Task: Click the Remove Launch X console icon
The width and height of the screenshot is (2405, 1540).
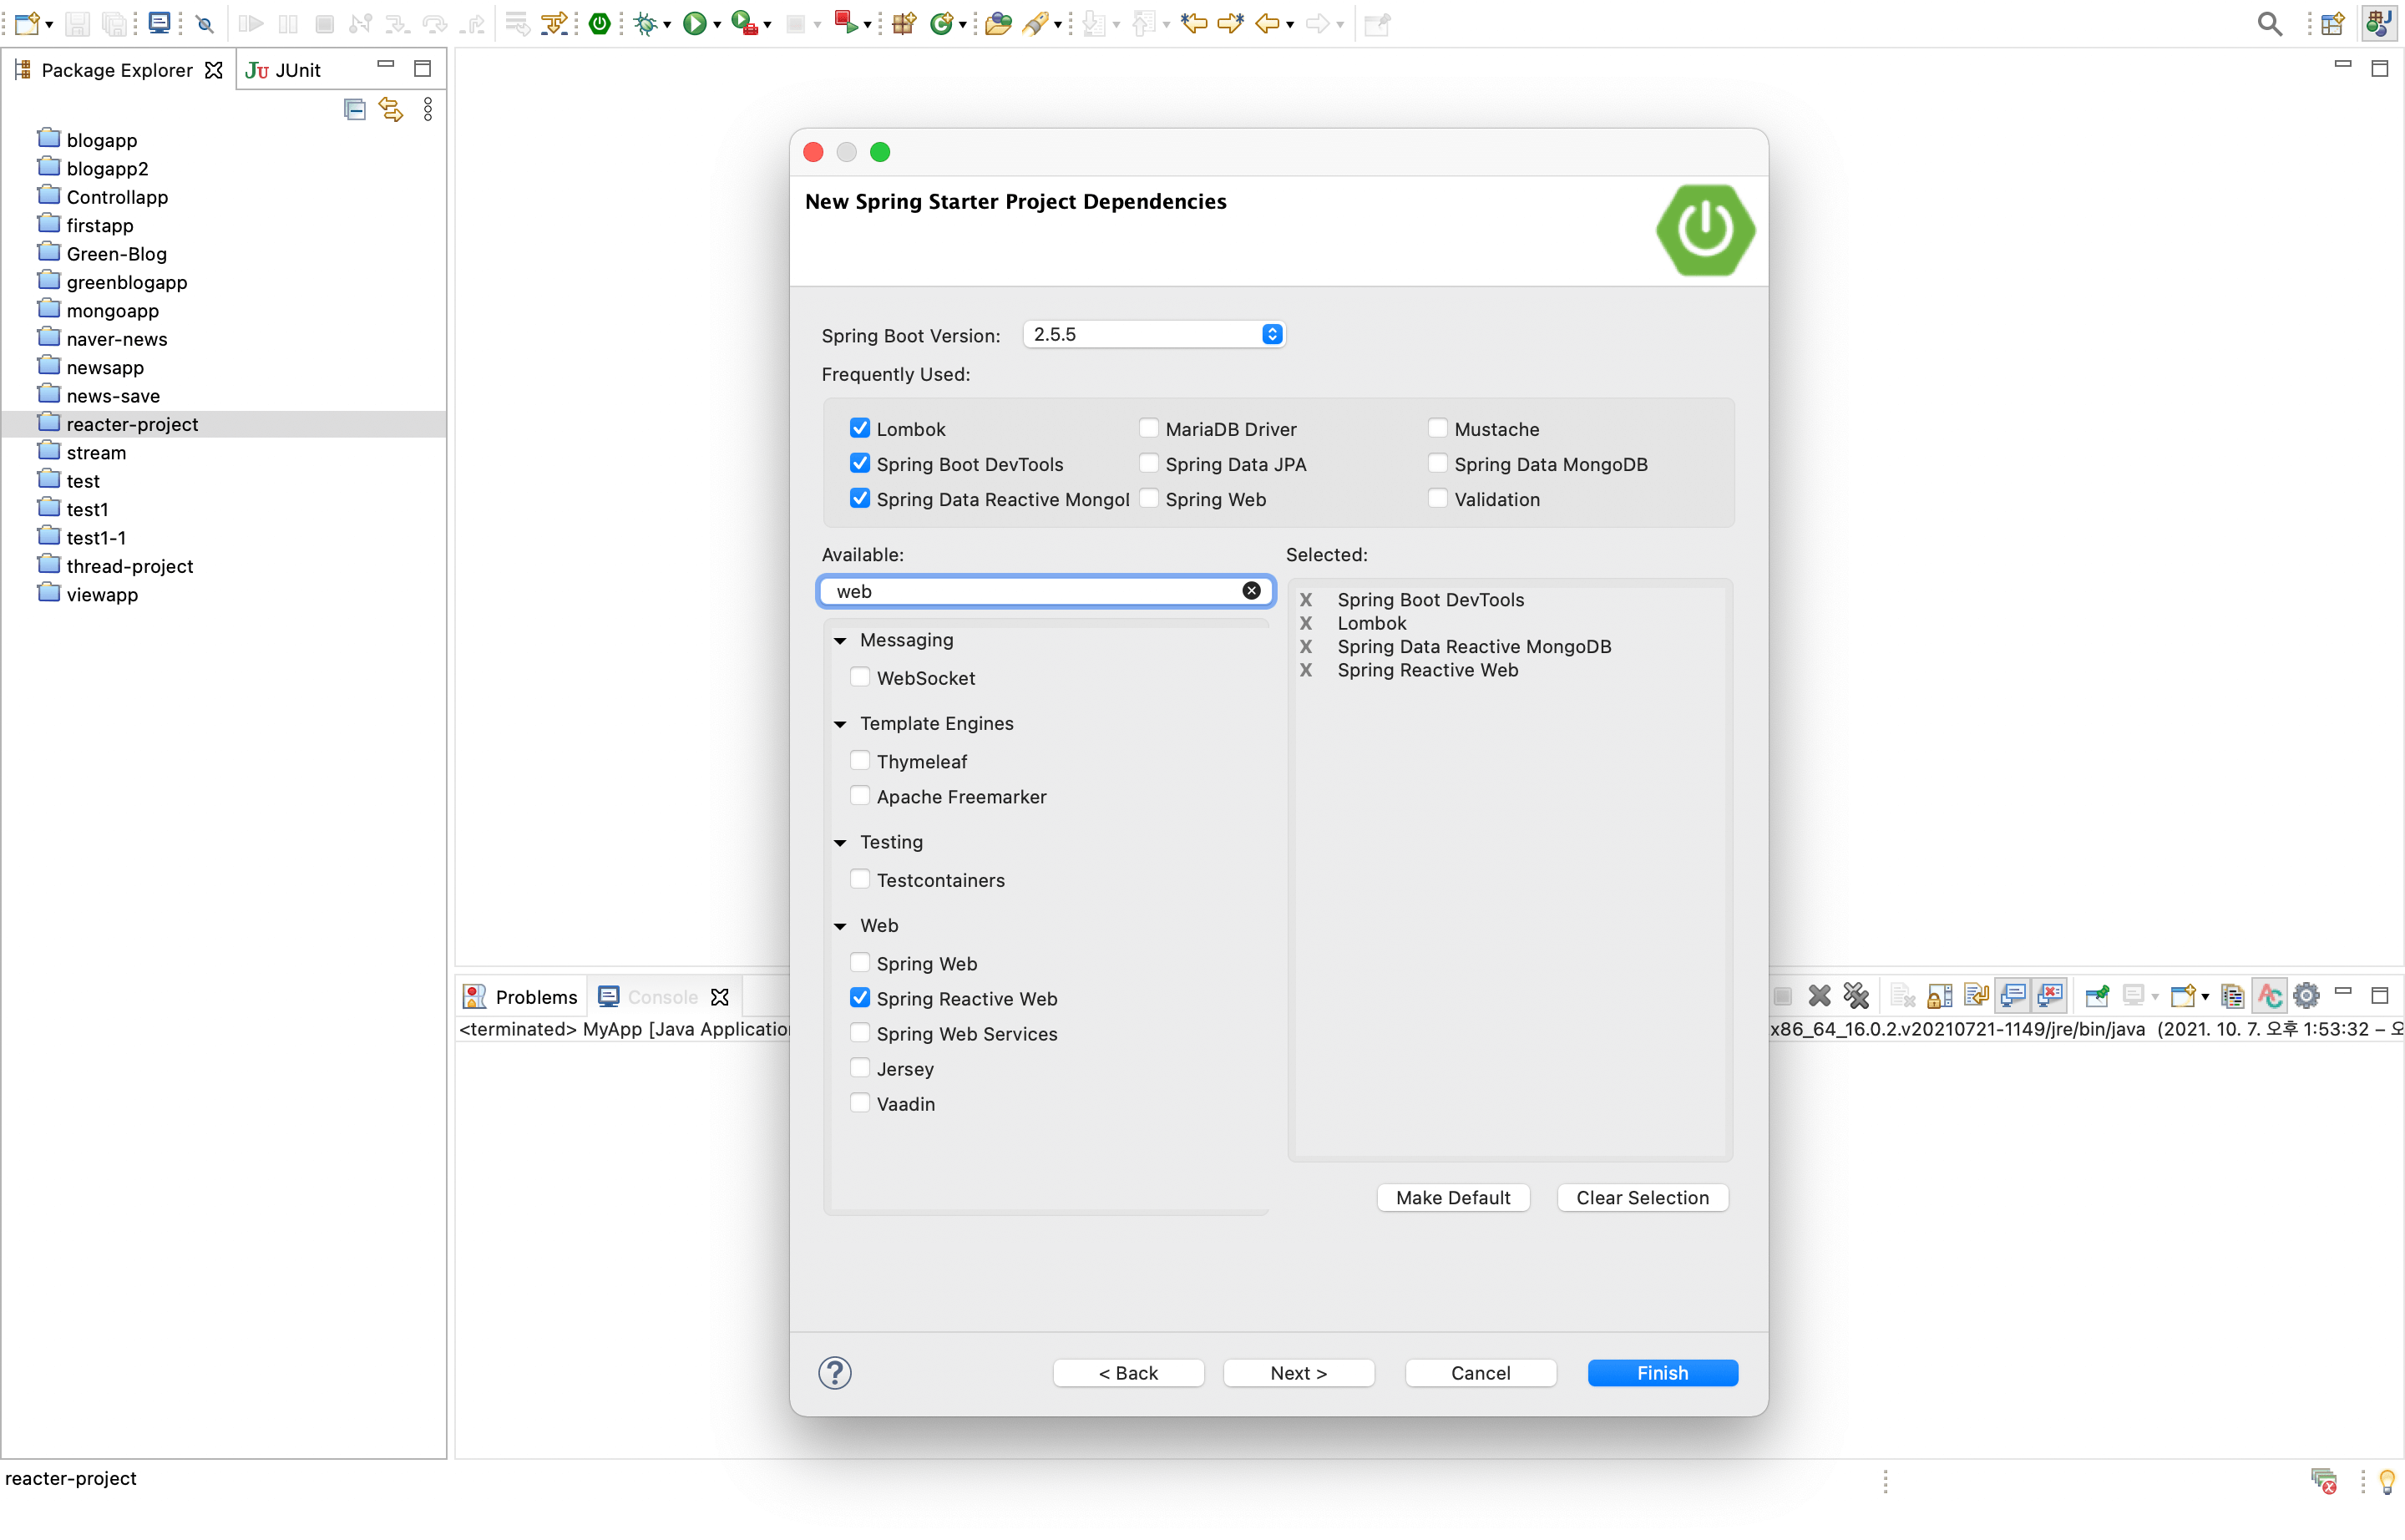Action: 1819,995
